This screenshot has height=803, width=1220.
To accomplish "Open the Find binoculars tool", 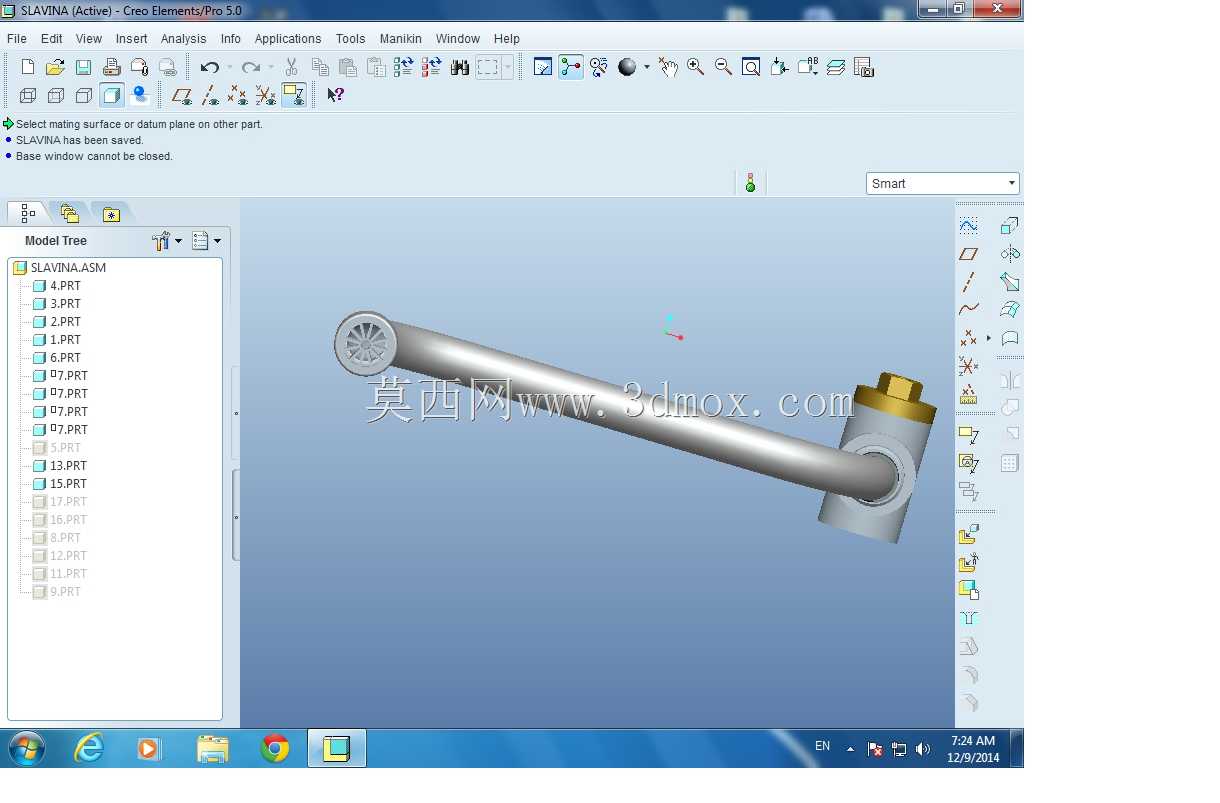I will [x=460, y=67].
